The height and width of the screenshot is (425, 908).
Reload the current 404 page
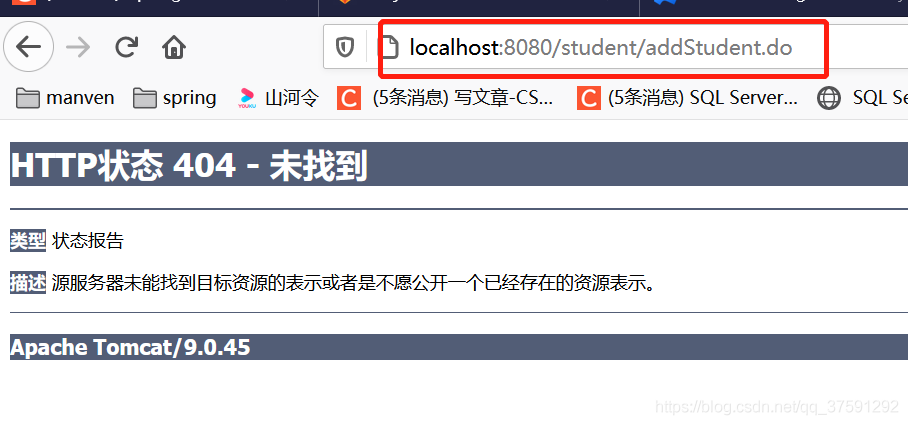point(126,47)
